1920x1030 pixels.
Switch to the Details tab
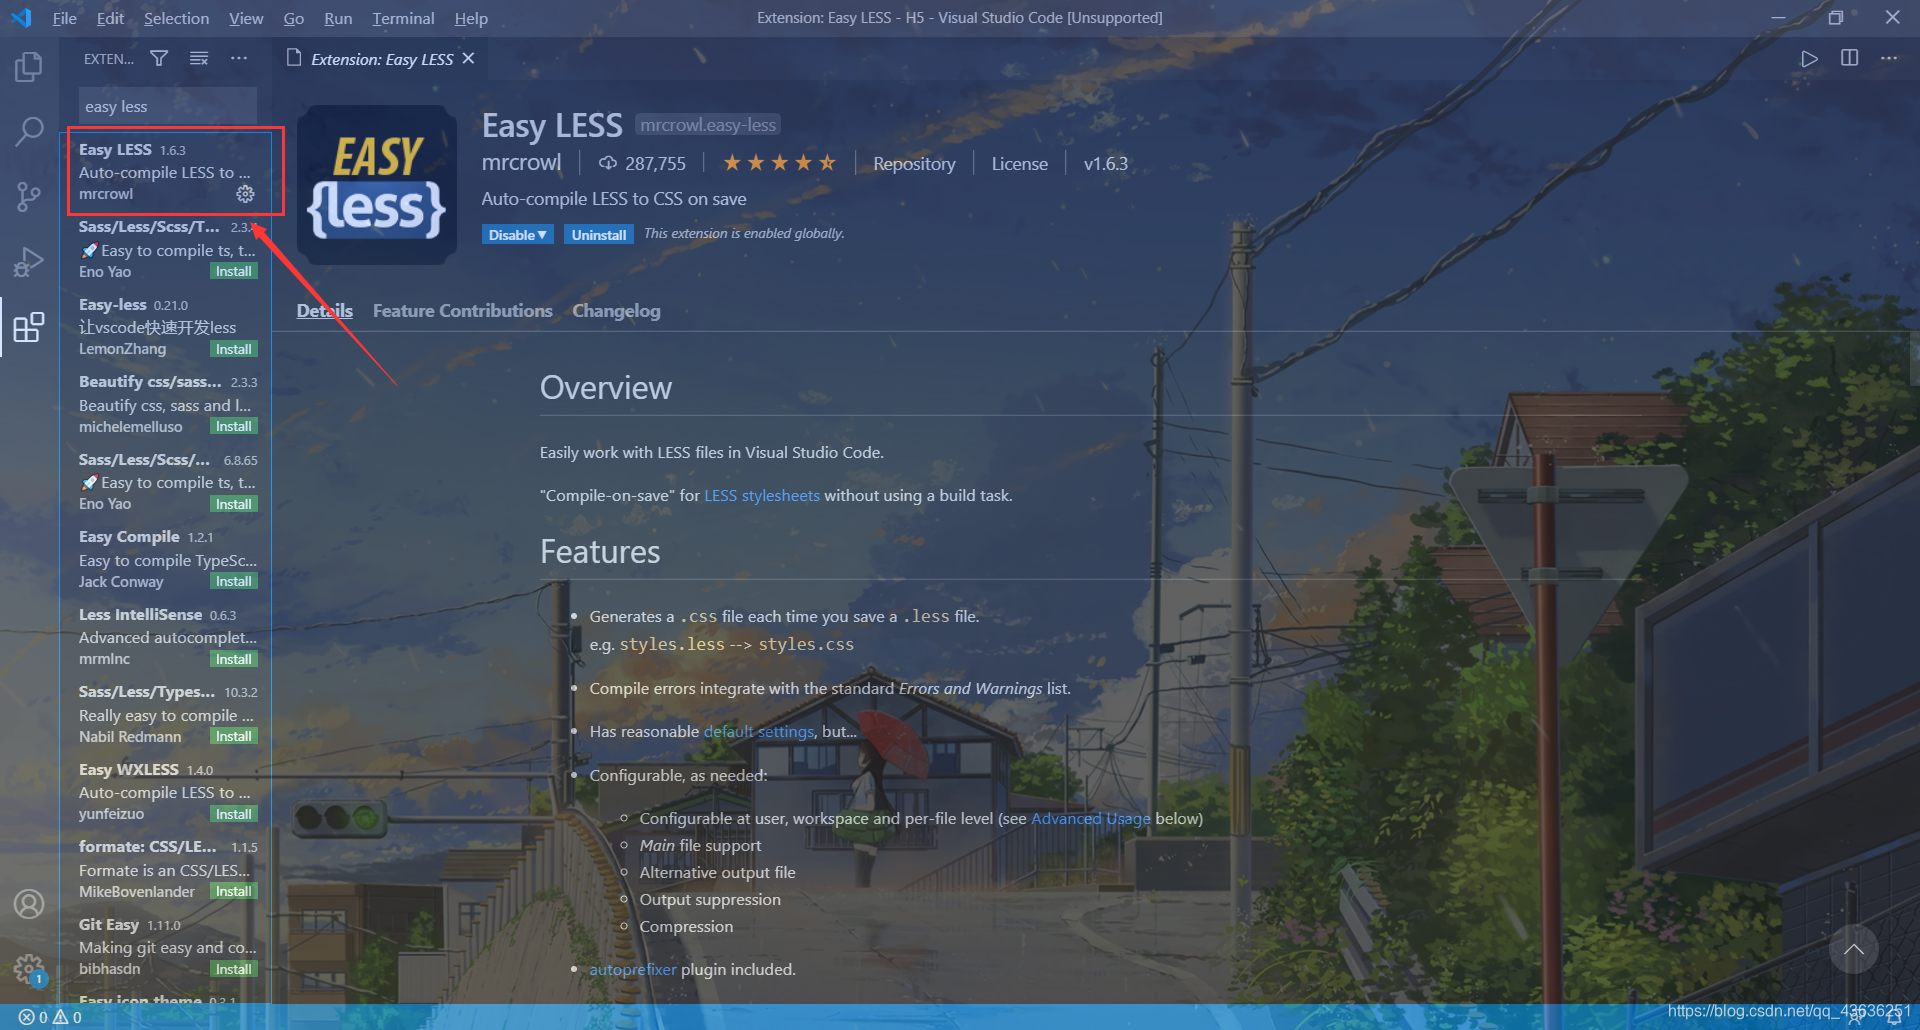coord(324,311)
